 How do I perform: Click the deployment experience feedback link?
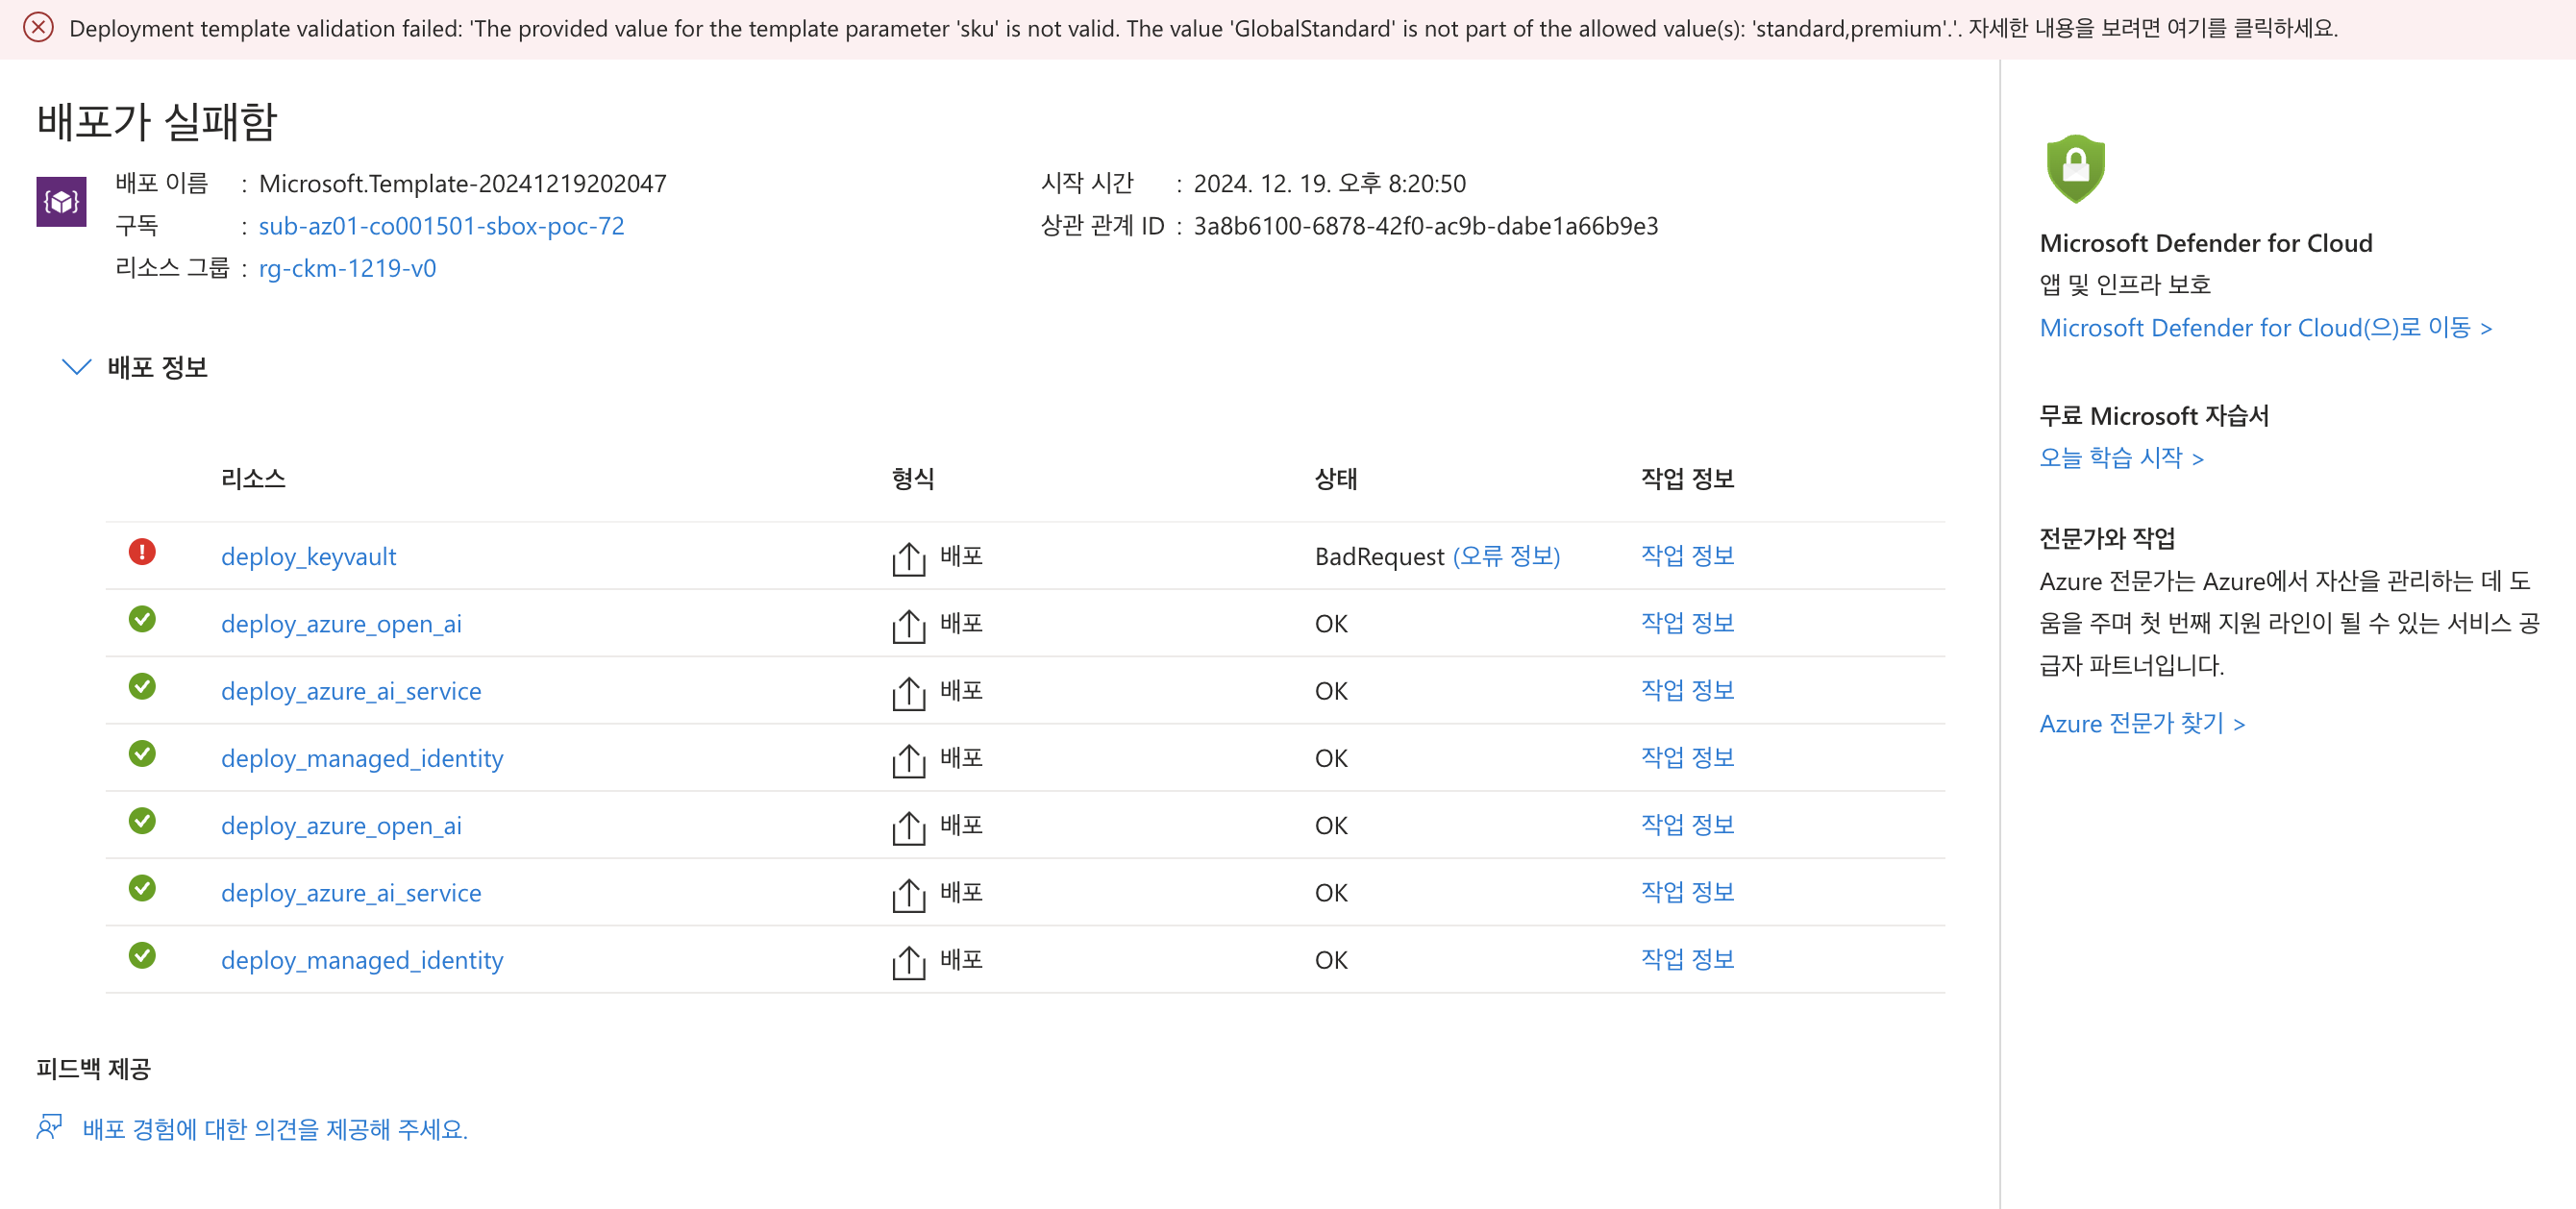pyautogui.click(x=274, y=1128)
